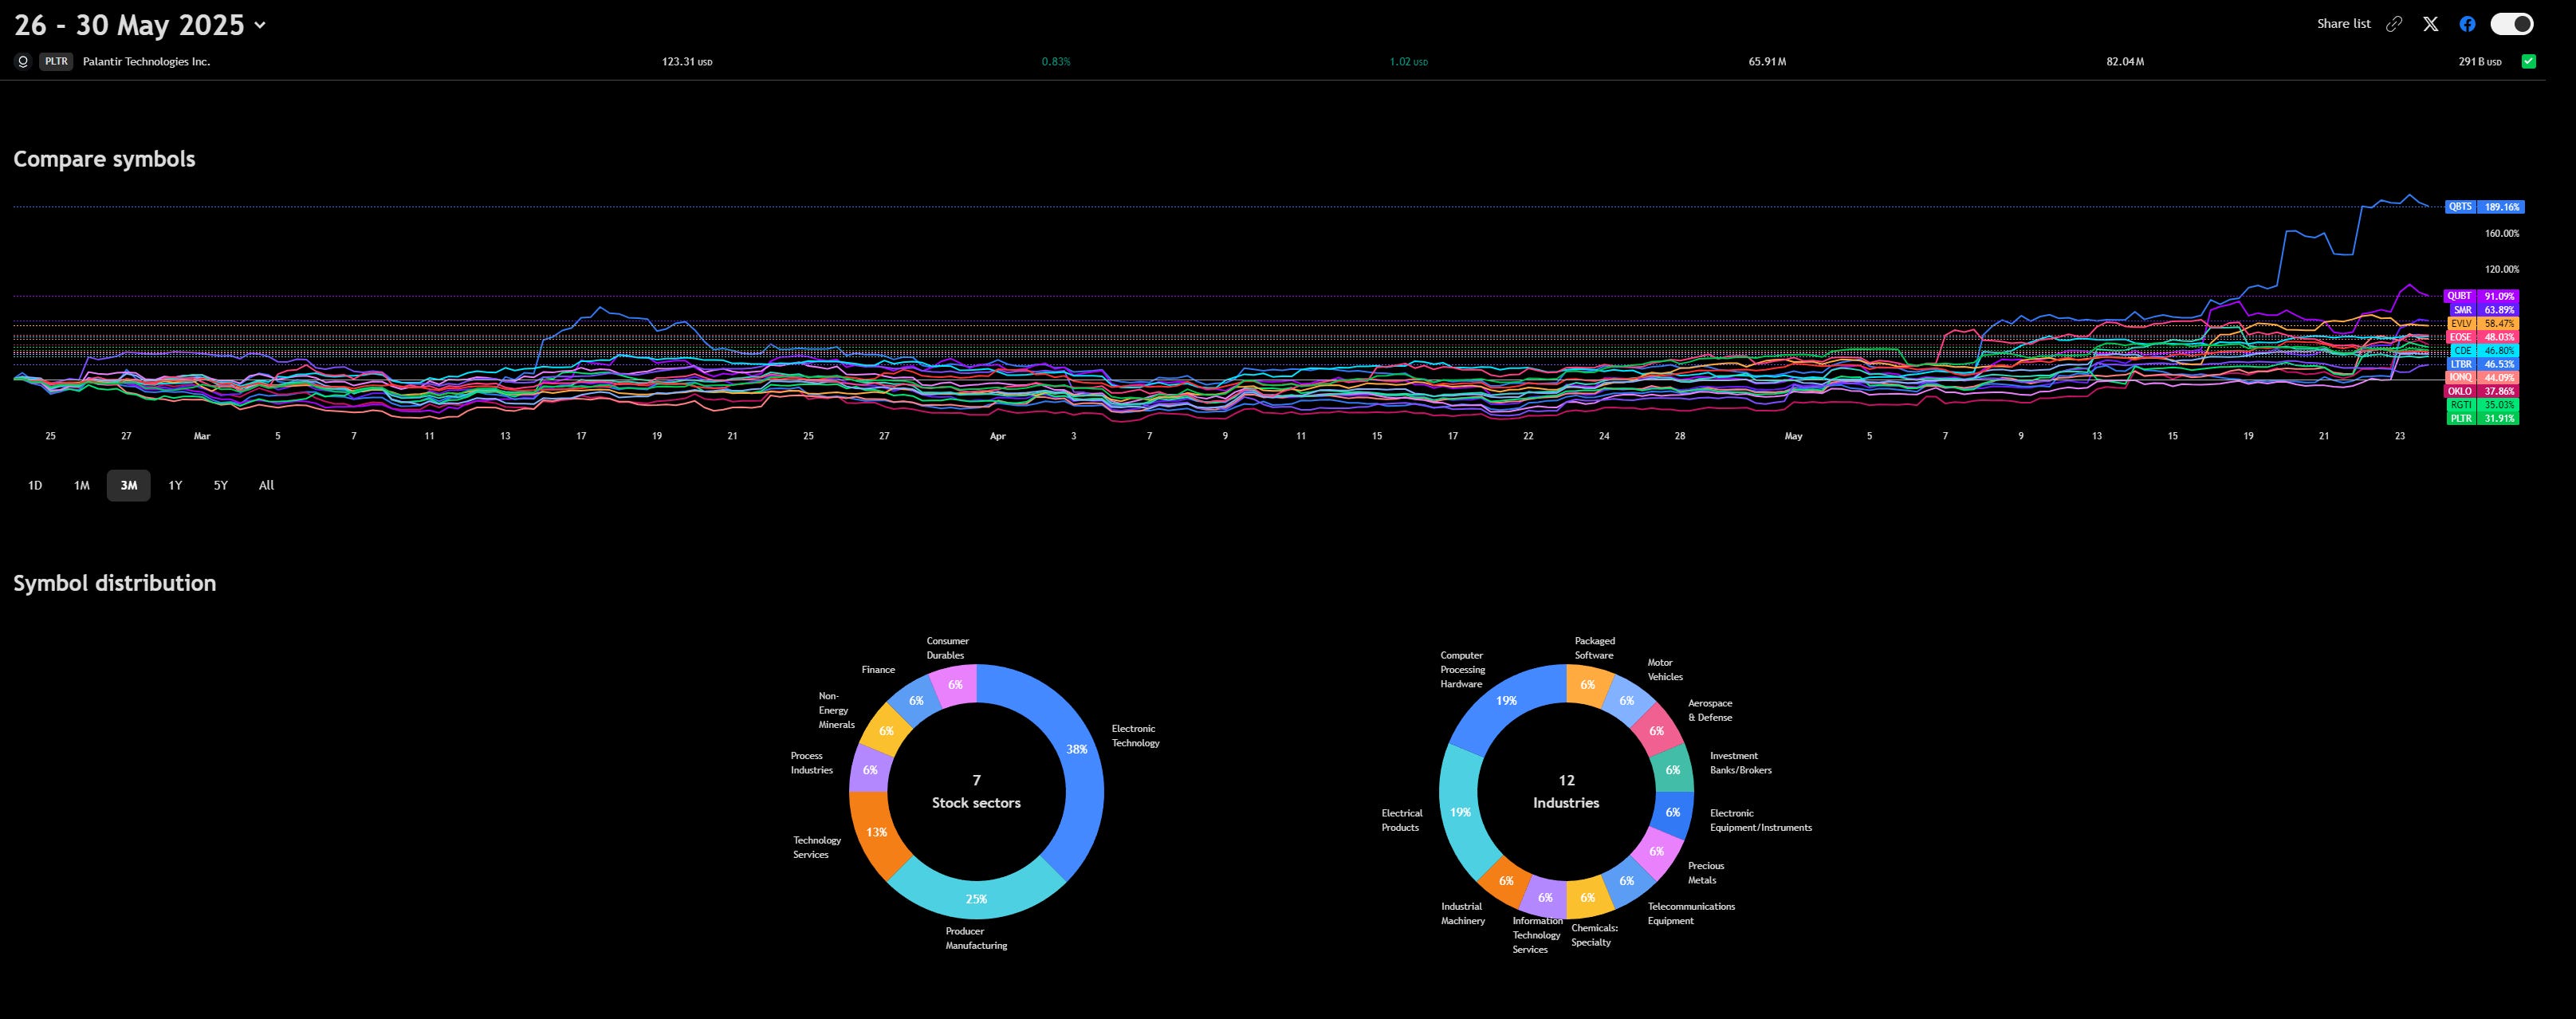
Task: Copy the share list link icon
Action: click(2394, 24)
